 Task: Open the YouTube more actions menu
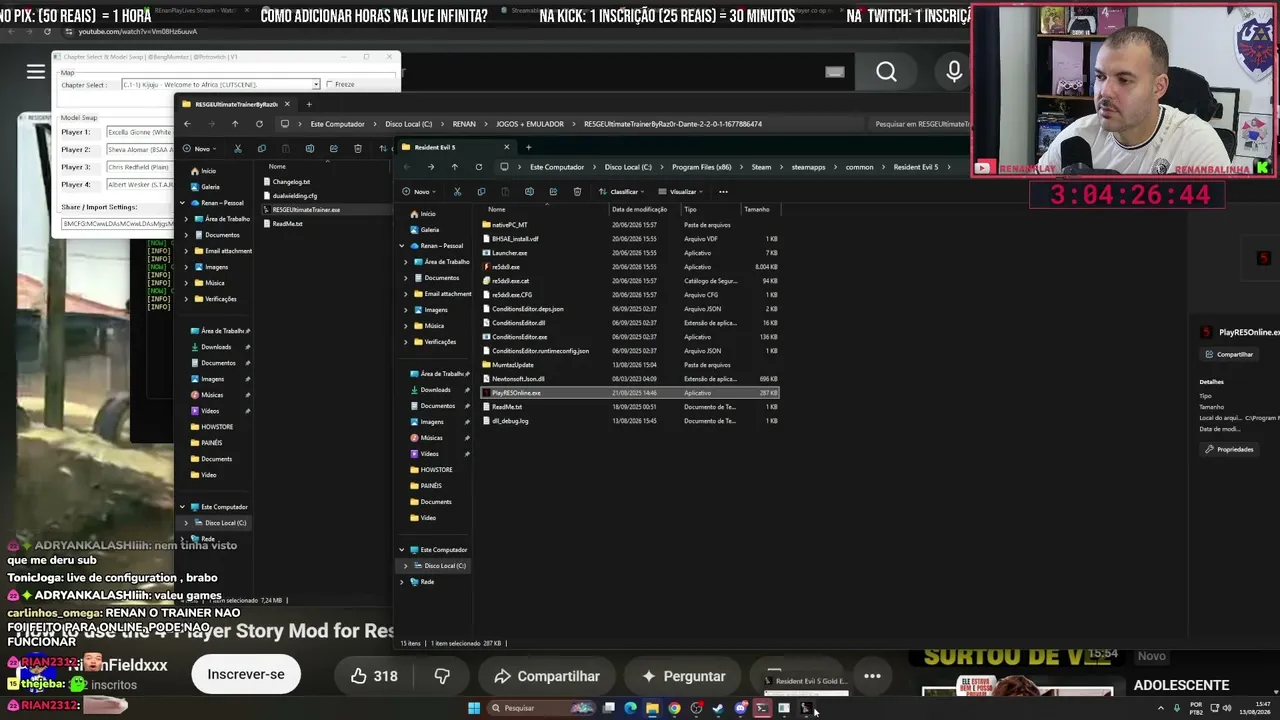(872, 676)
